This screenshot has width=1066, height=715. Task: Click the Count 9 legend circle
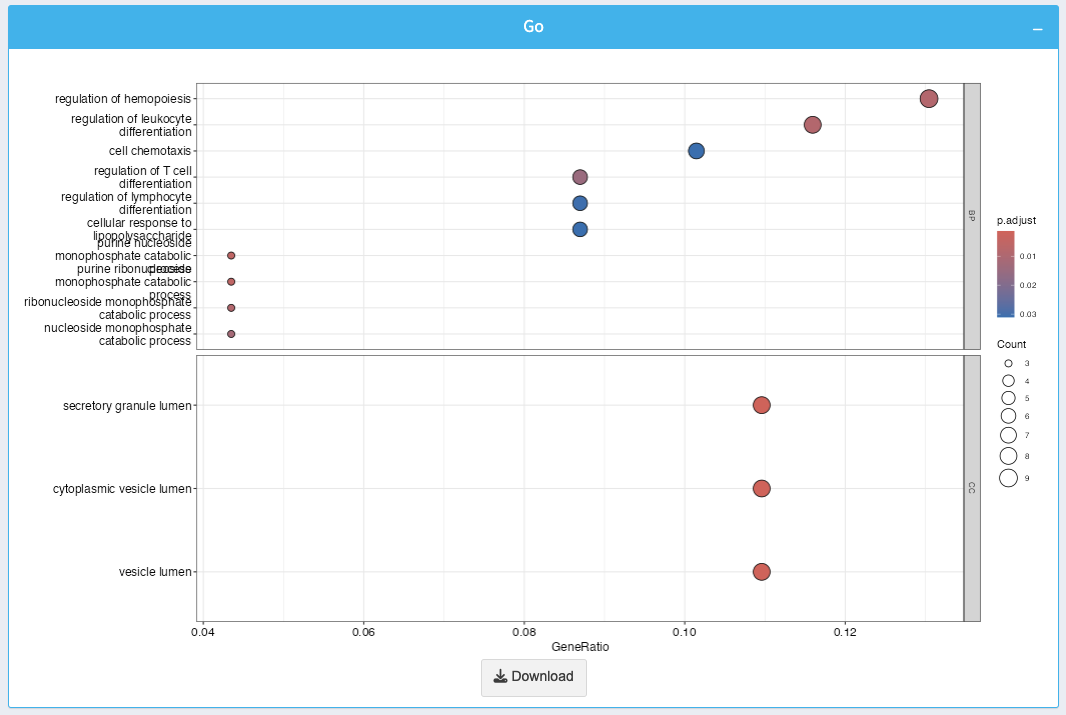tap(1008, 478)
